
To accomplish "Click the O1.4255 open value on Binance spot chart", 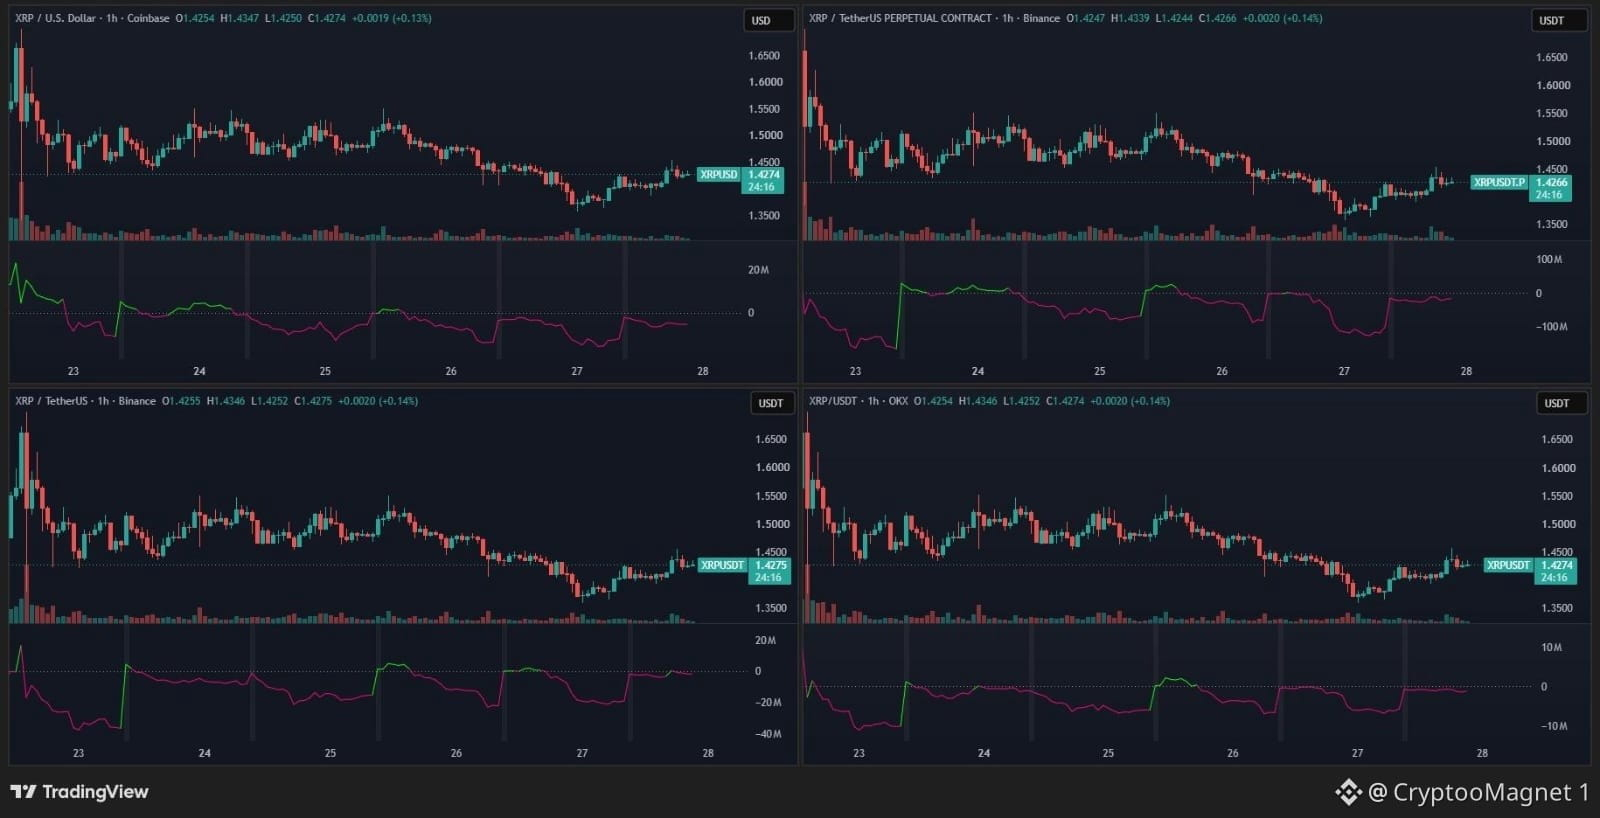I will [181, 401].
